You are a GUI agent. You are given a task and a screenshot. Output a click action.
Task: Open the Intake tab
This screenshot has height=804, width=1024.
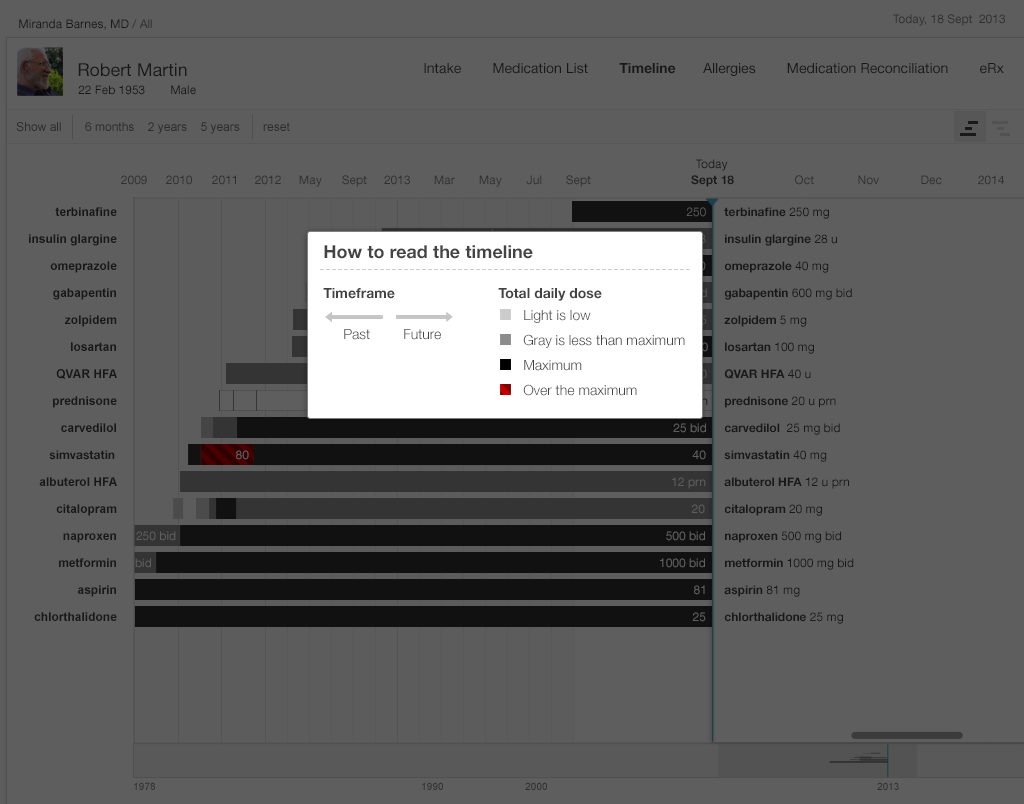[442, 69]
